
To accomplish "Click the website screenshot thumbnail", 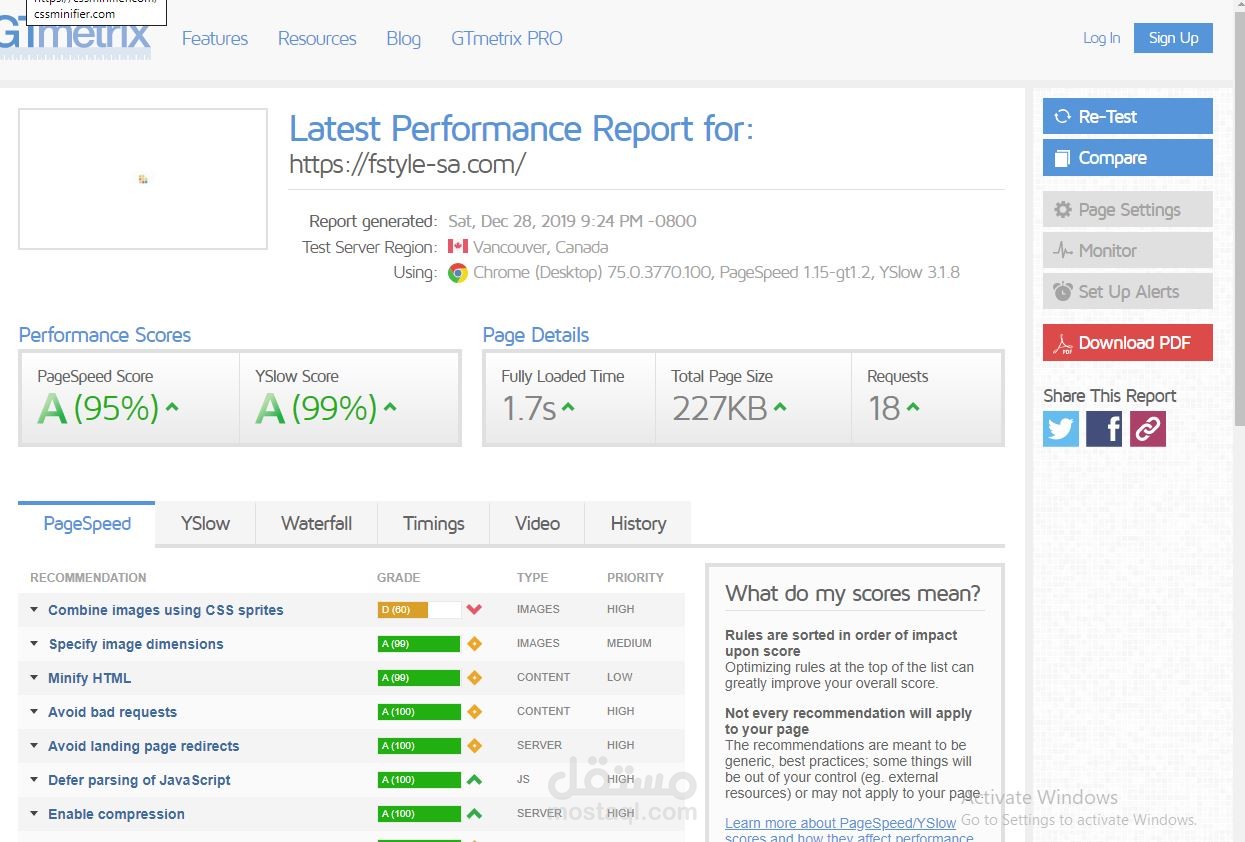I will click(x=143, y=179).
